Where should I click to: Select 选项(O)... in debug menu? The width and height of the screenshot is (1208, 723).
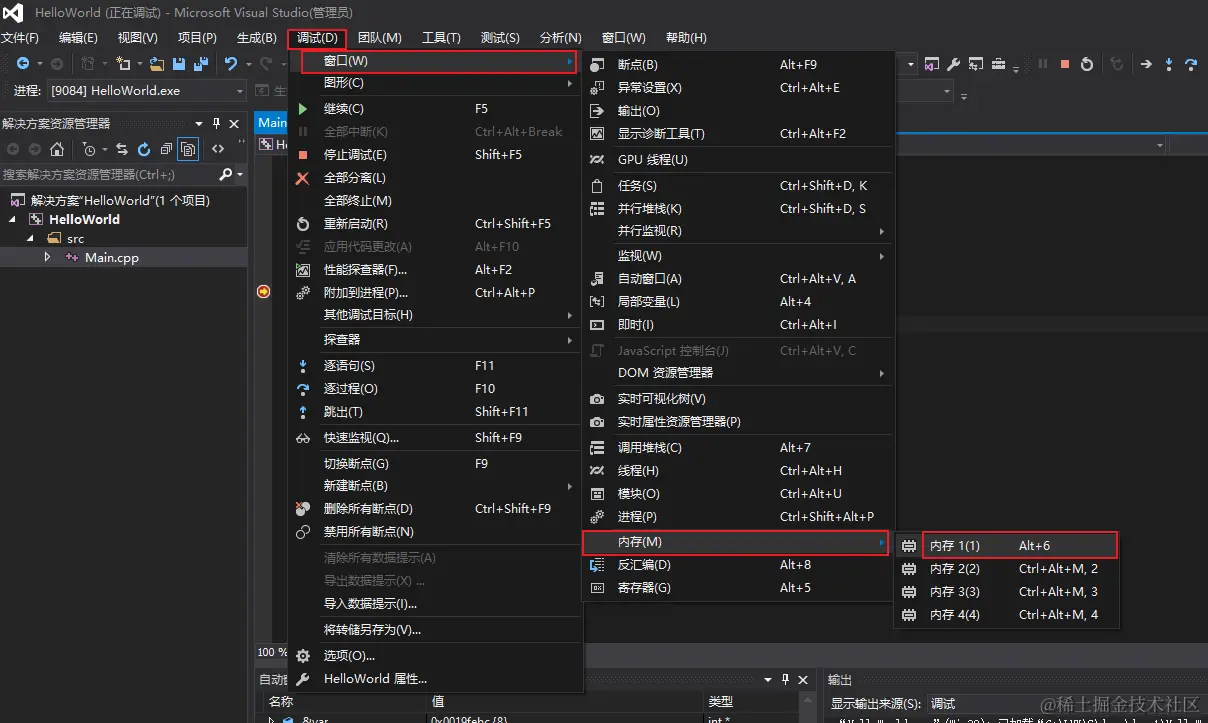[434, 655]
